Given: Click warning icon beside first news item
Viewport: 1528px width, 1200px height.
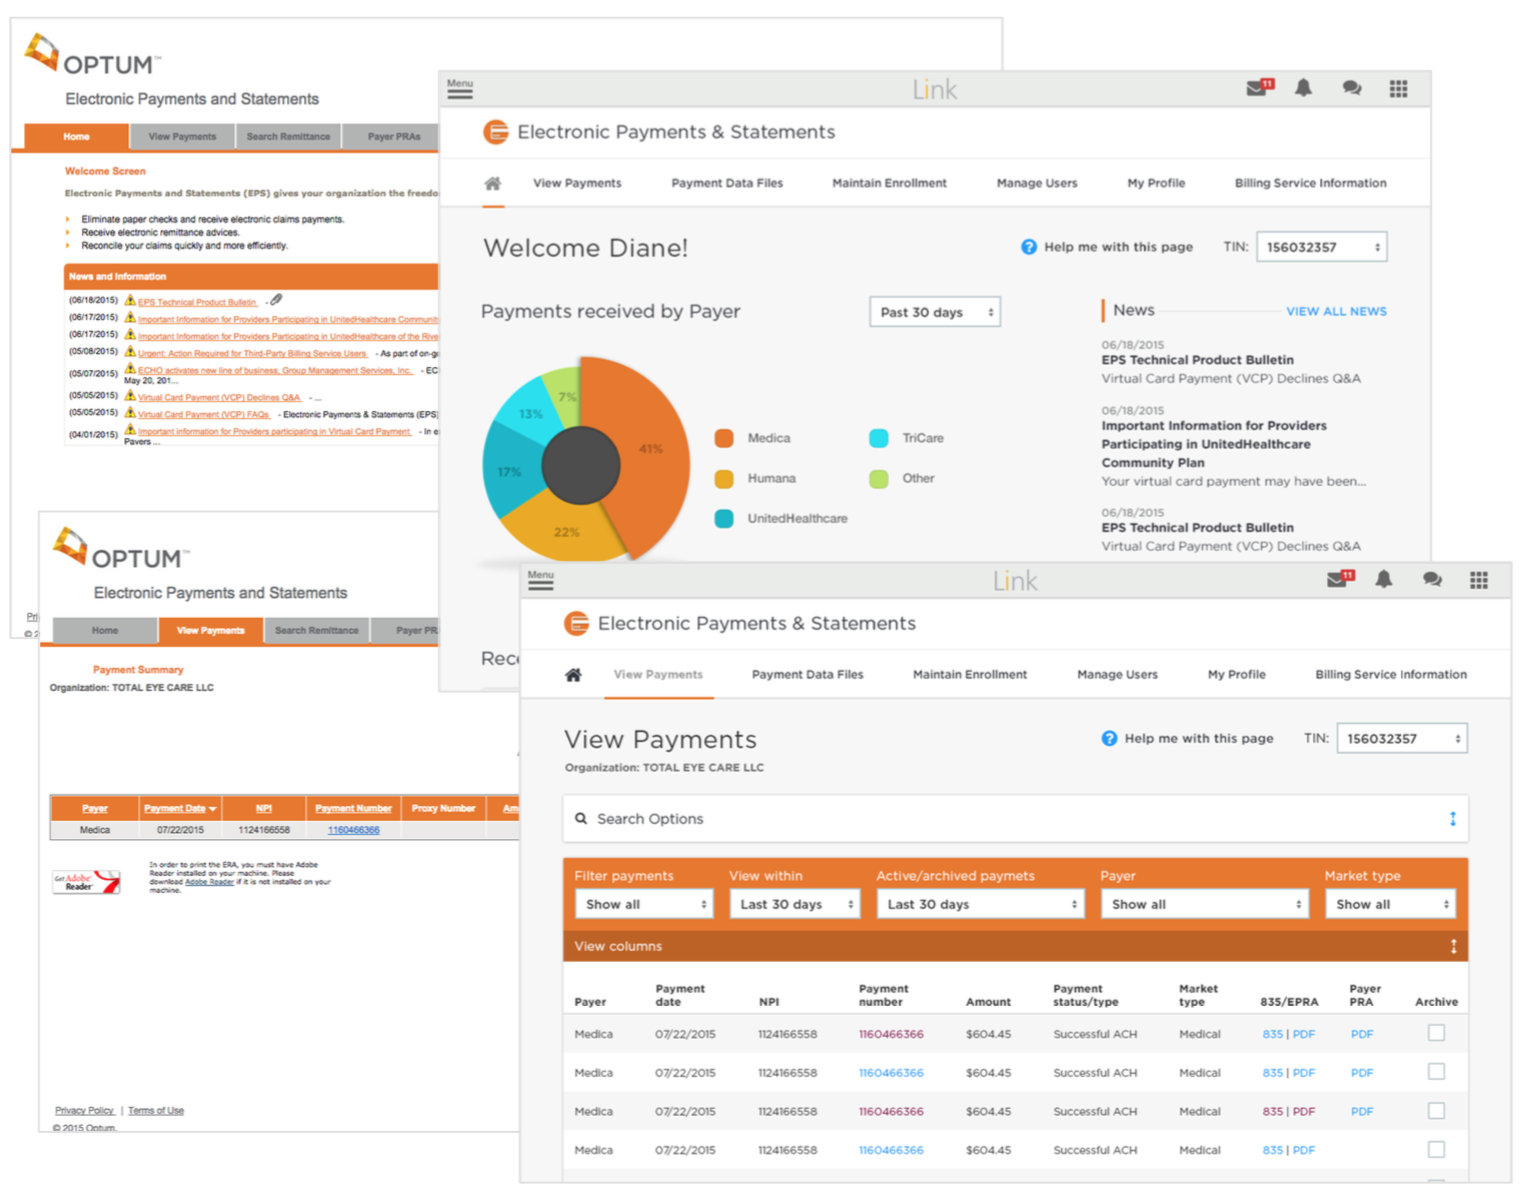Looking at the screenshot, I should point(130,300).
